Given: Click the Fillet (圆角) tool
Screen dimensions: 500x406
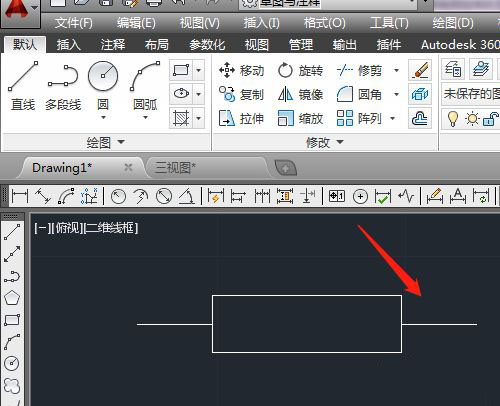Looking at the screenshot, I should tap(359, 95).
